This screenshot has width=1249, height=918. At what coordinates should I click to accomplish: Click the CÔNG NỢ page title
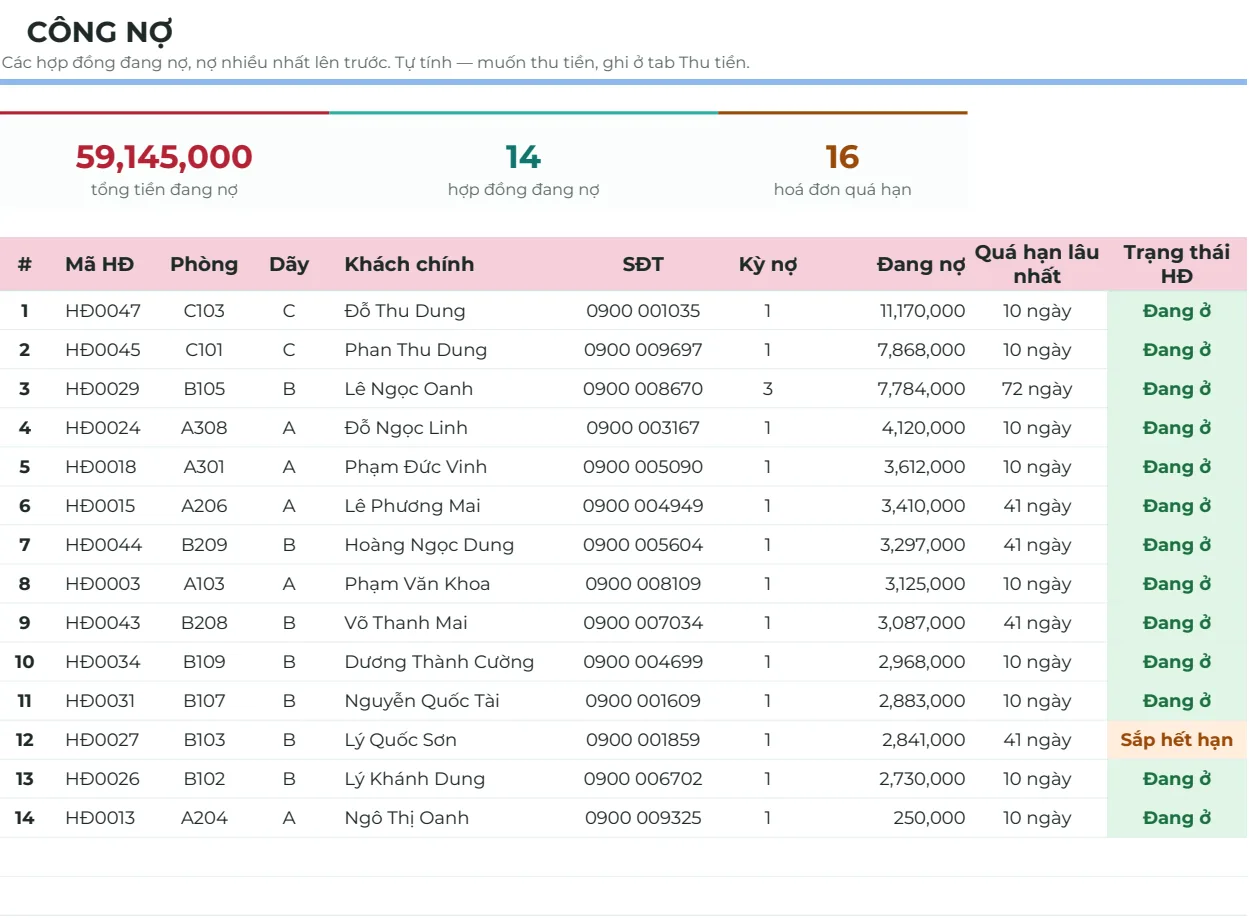click(x=100, y=32)
